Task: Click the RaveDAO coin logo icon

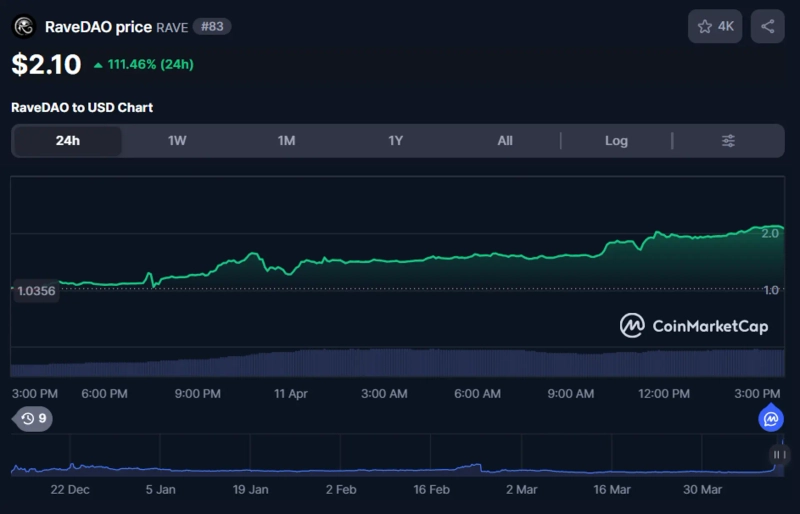Action: (x=23, y=27)
